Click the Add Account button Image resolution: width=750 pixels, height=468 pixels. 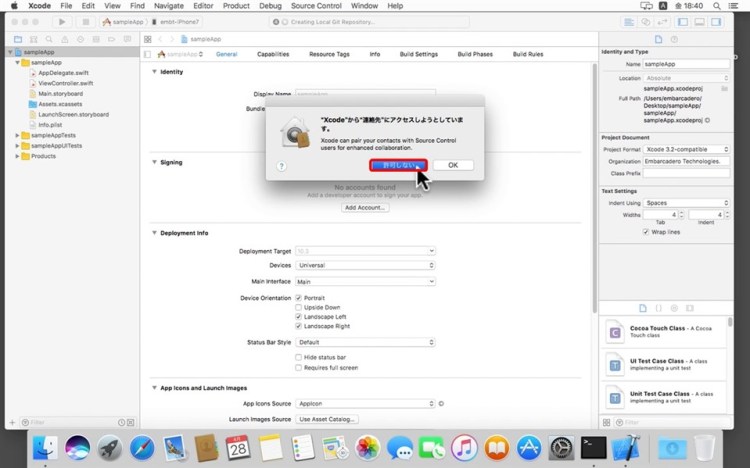365,208
